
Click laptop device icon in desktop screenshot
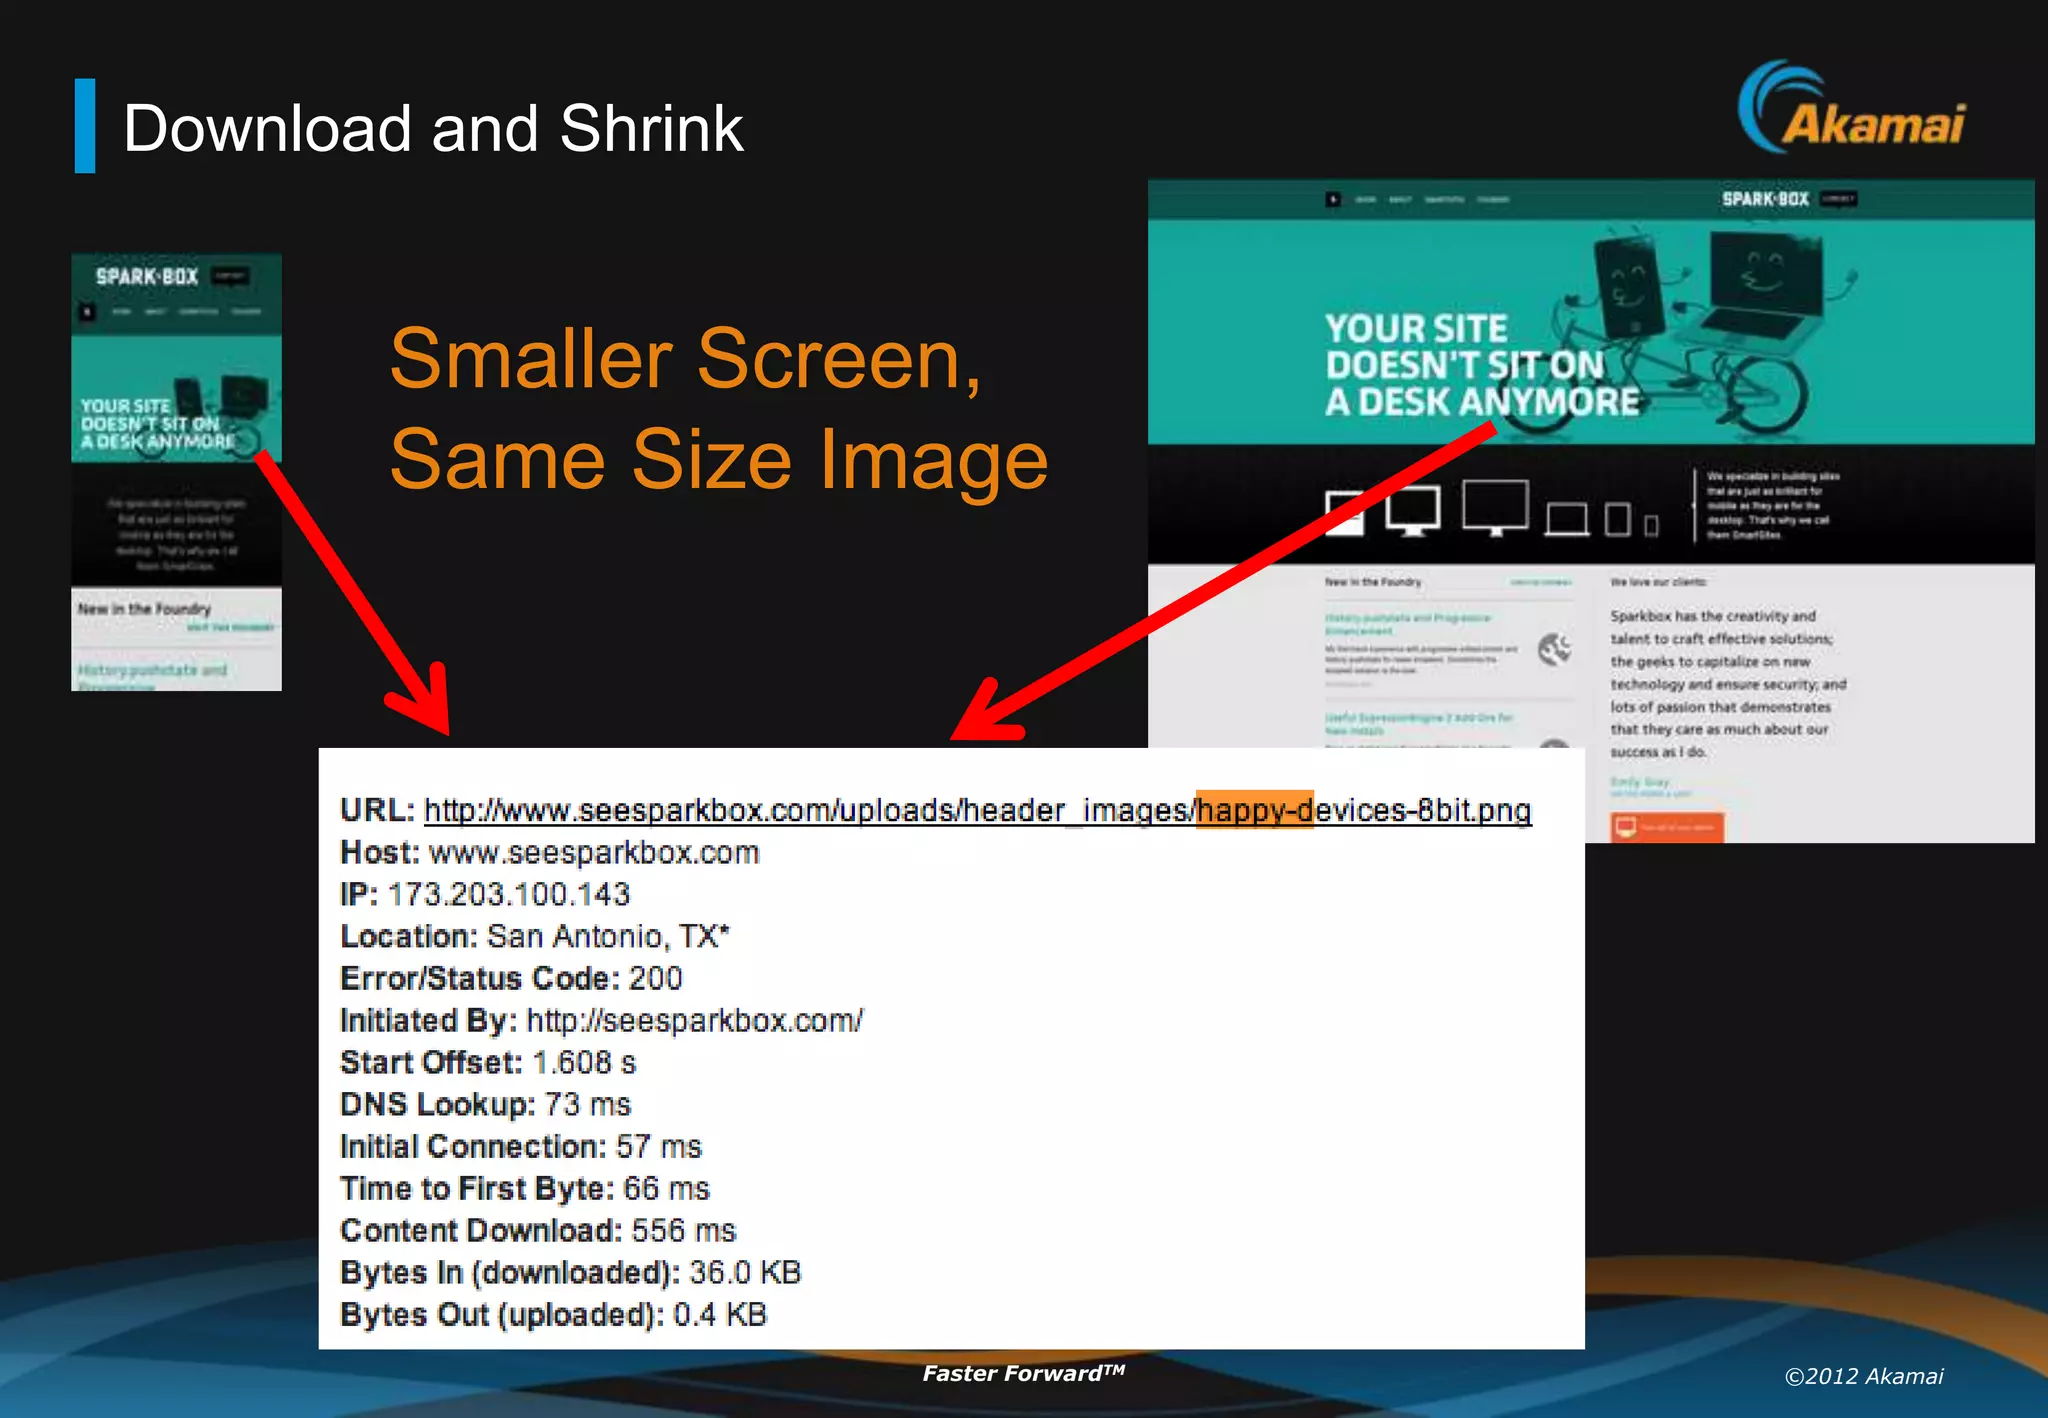tap(1567, 519)
